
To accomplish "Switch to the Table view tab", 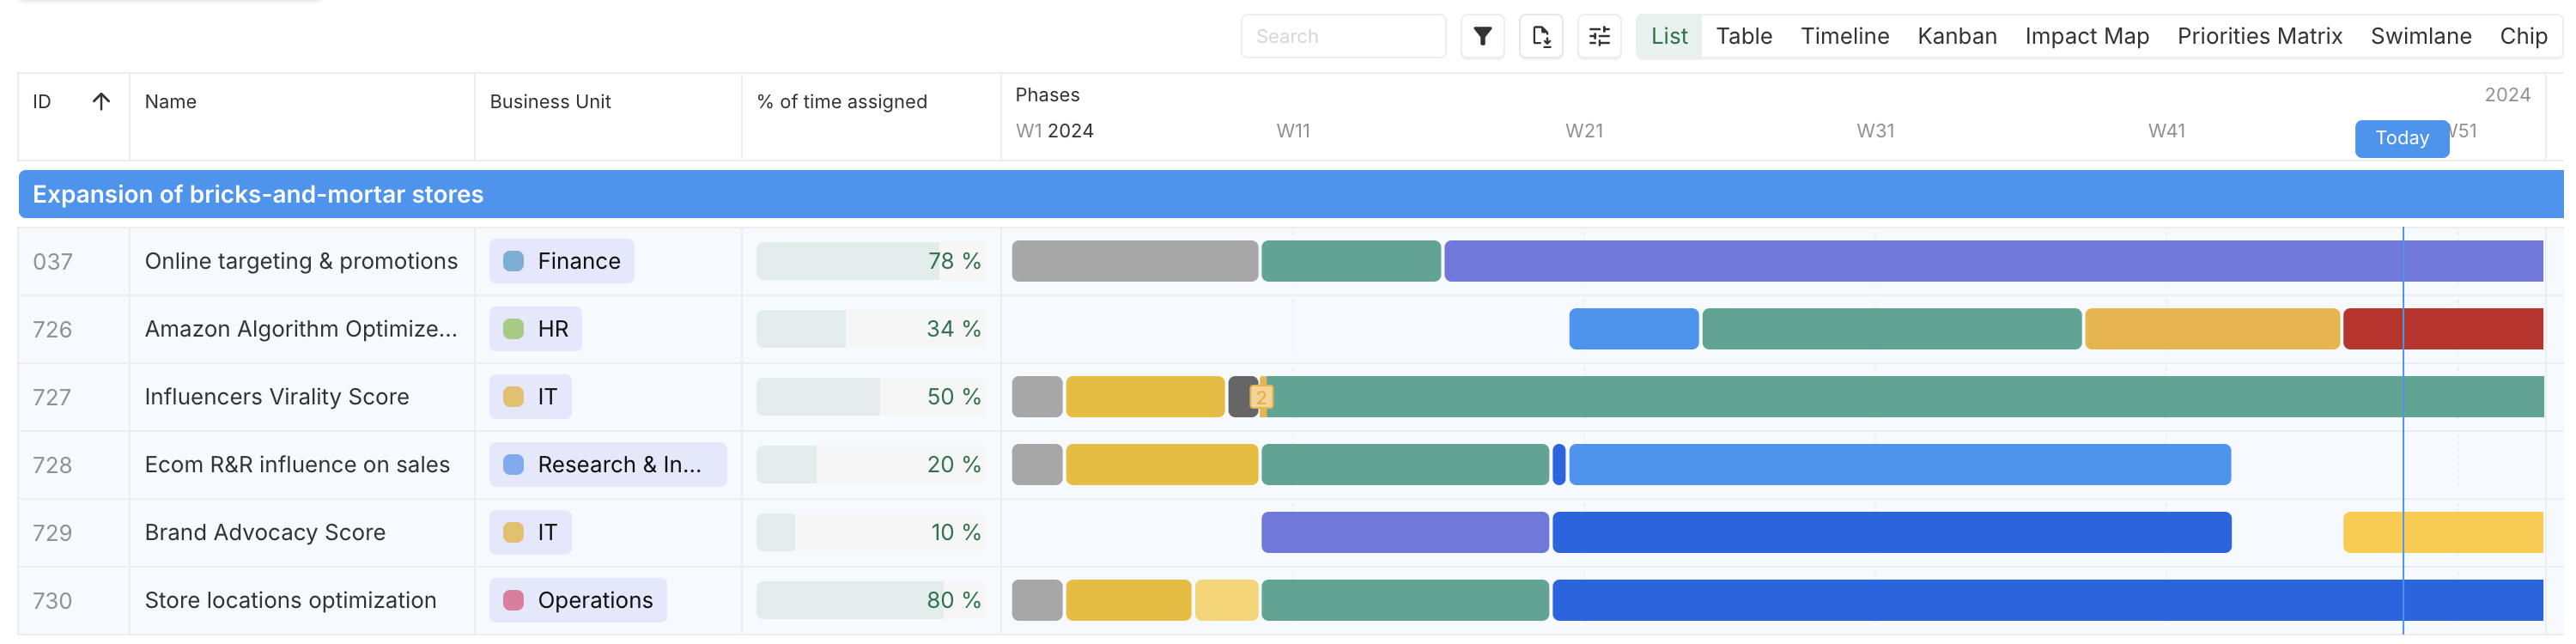I will pos(1743,37).
